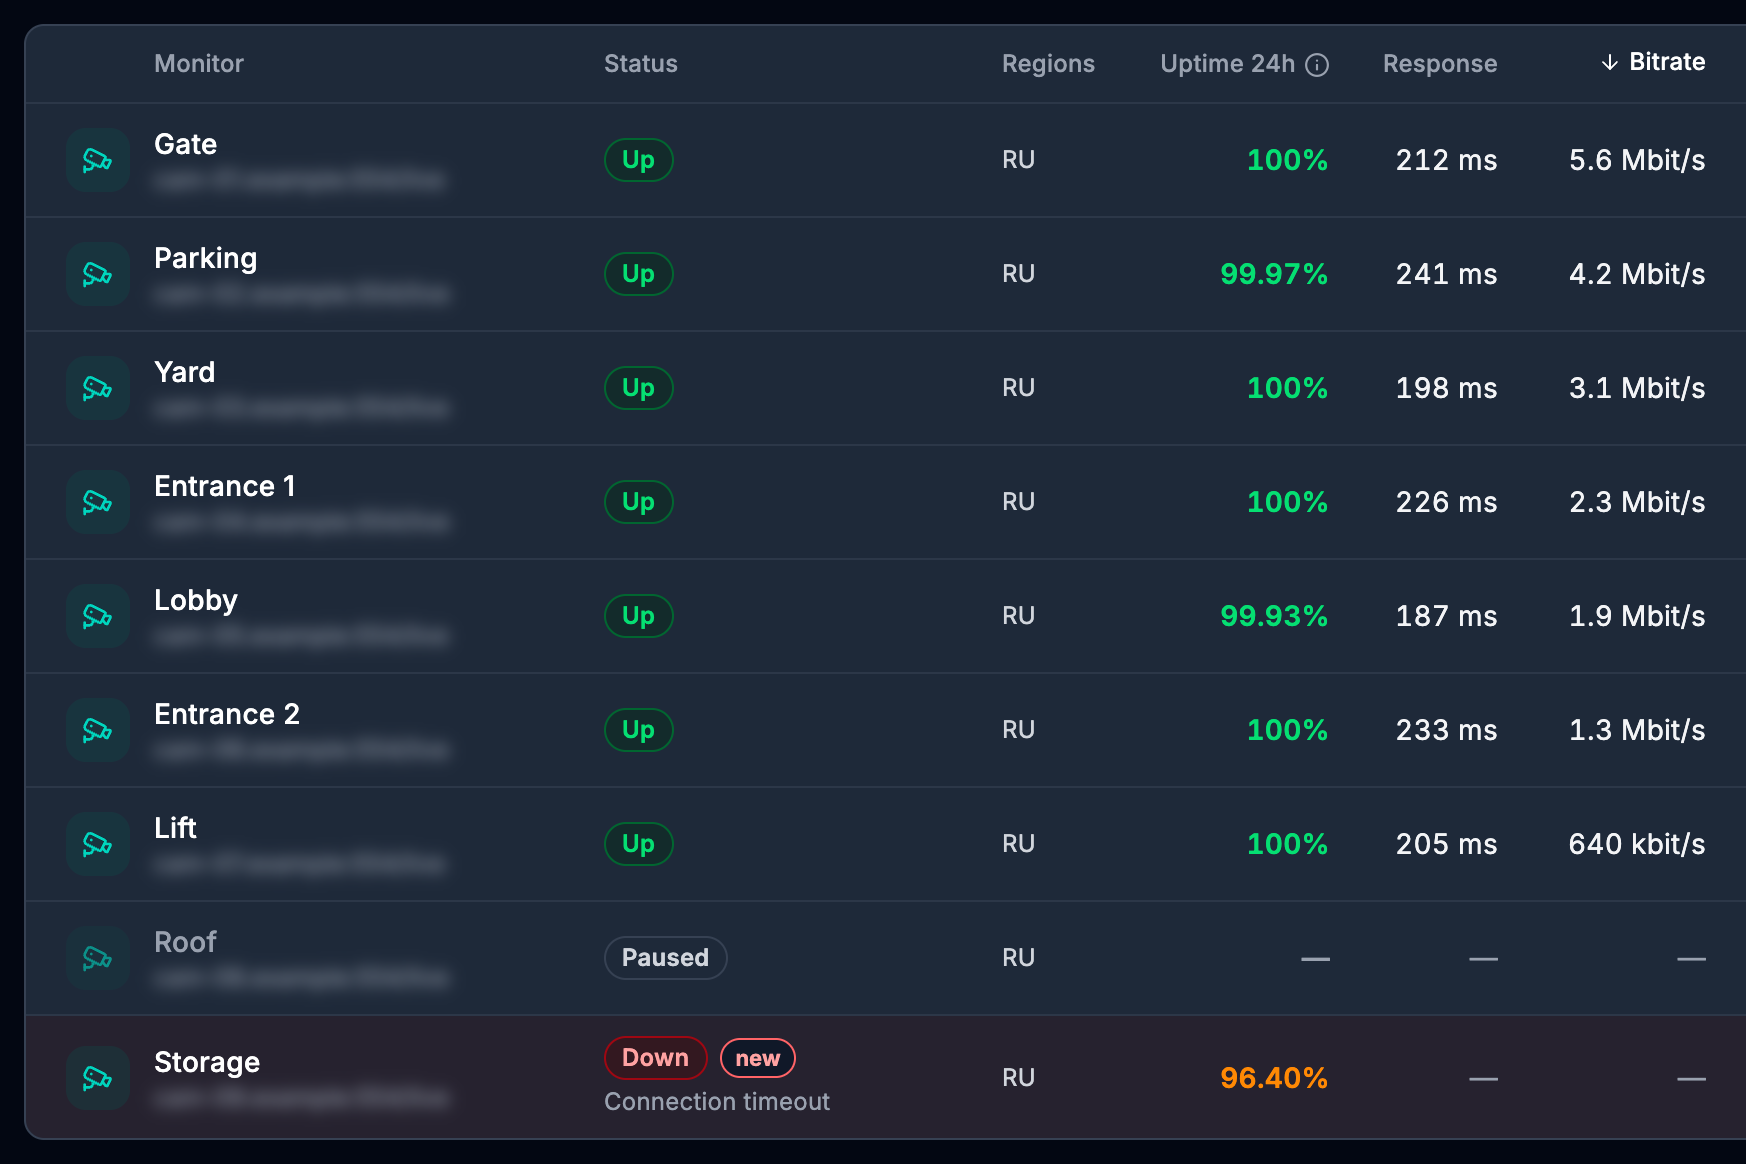1746x1164 pixels.
Task: Click the Uptime 24h column header
Action: pos(1227,64)
